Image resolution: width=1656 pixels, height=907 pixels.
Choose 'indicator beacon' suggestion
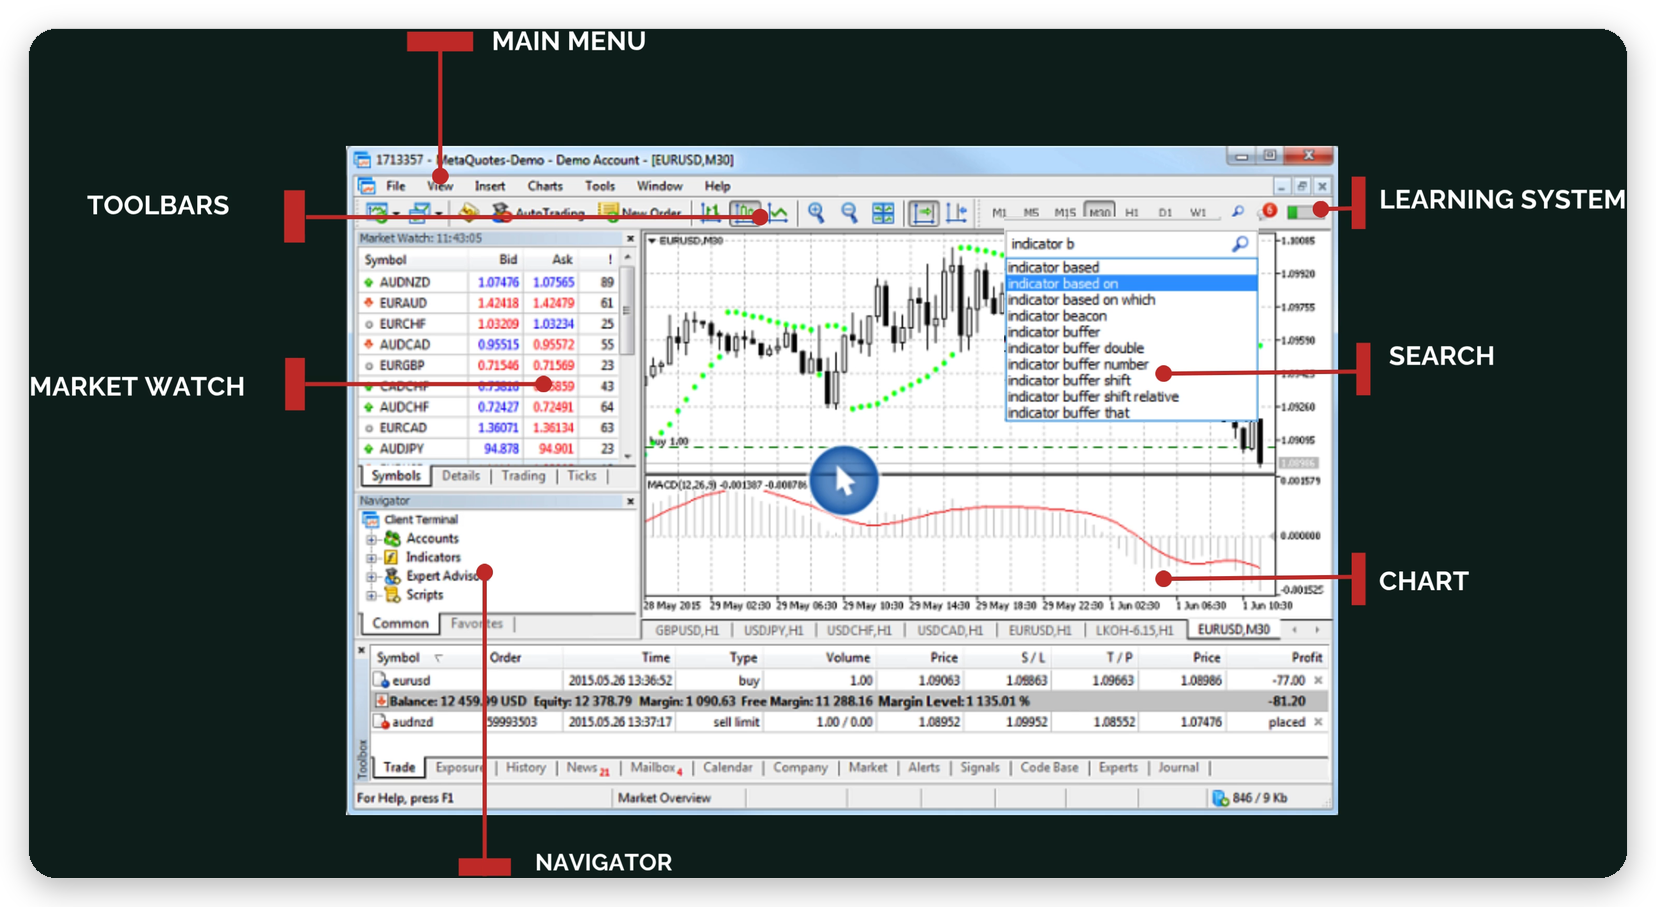pos(1131,316)
